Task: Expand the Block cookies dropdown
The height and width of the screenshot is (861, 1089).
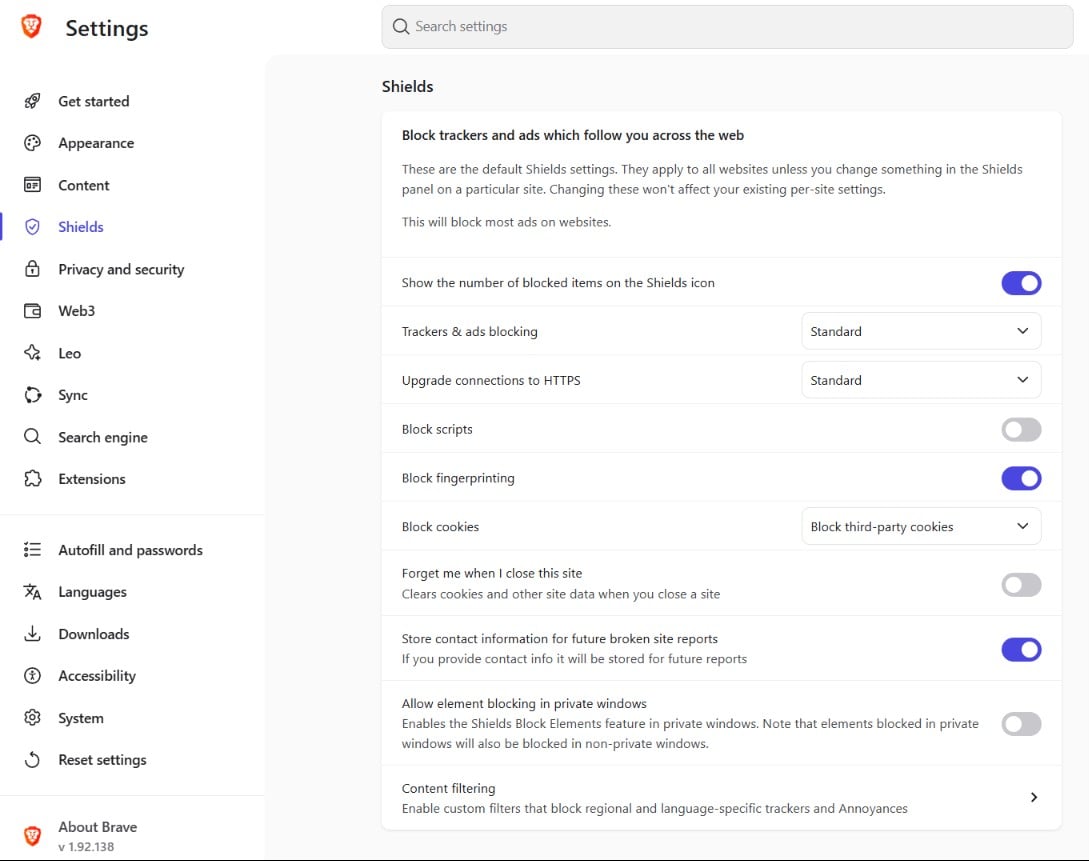Action: [921, 526]
